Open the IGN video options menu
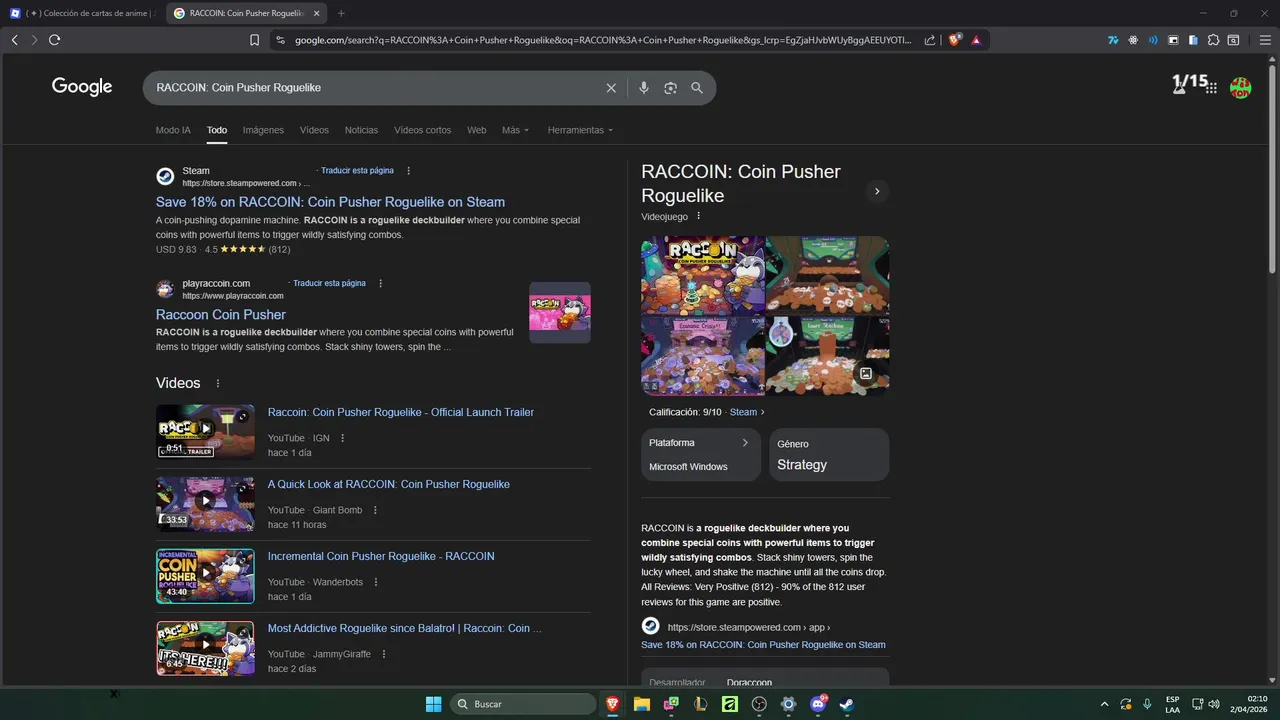The height and width of the screenshot is (720, 1280). 342,438
